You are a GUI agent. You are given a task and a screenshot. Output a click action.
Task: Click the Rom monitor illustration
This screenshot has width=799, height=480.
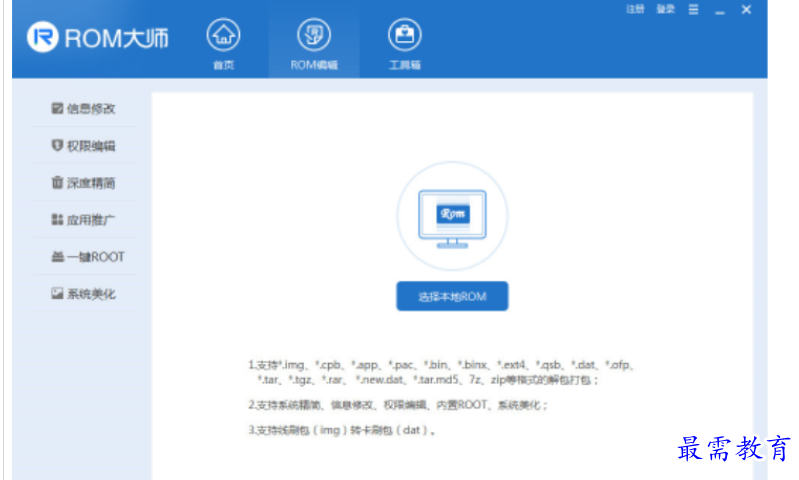click(x=452, y=216)
